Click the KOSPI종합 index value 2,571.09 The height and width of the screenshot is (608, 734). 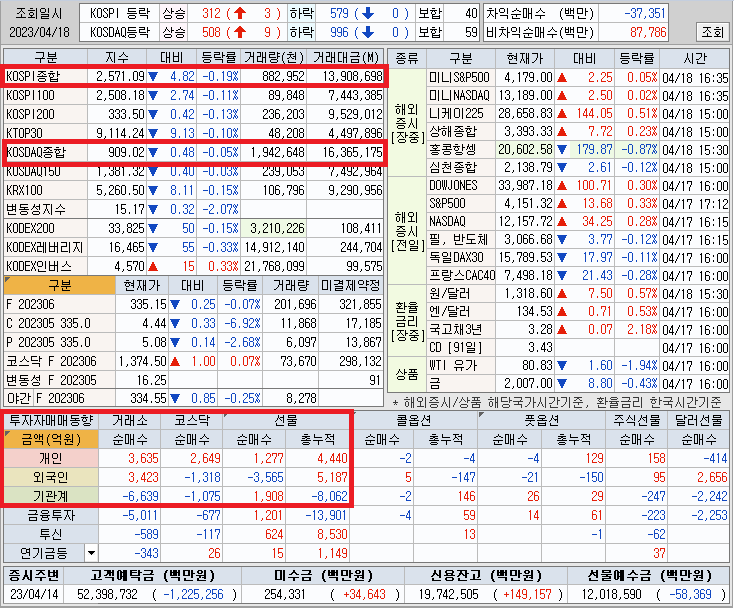click(x=120, y=76)
